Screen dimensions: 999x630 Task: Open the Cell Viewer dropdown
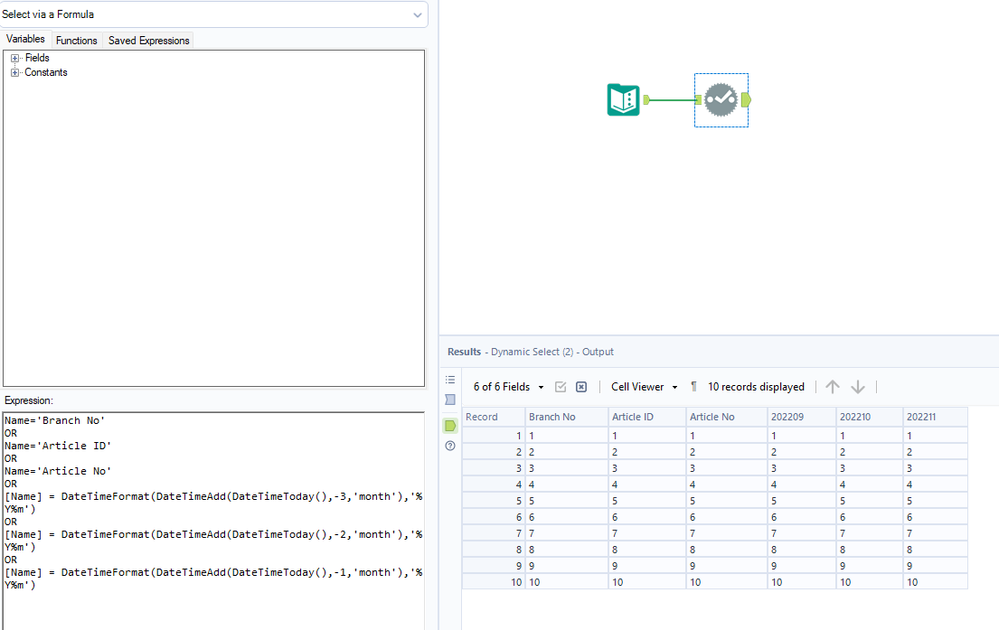[644, 387]
